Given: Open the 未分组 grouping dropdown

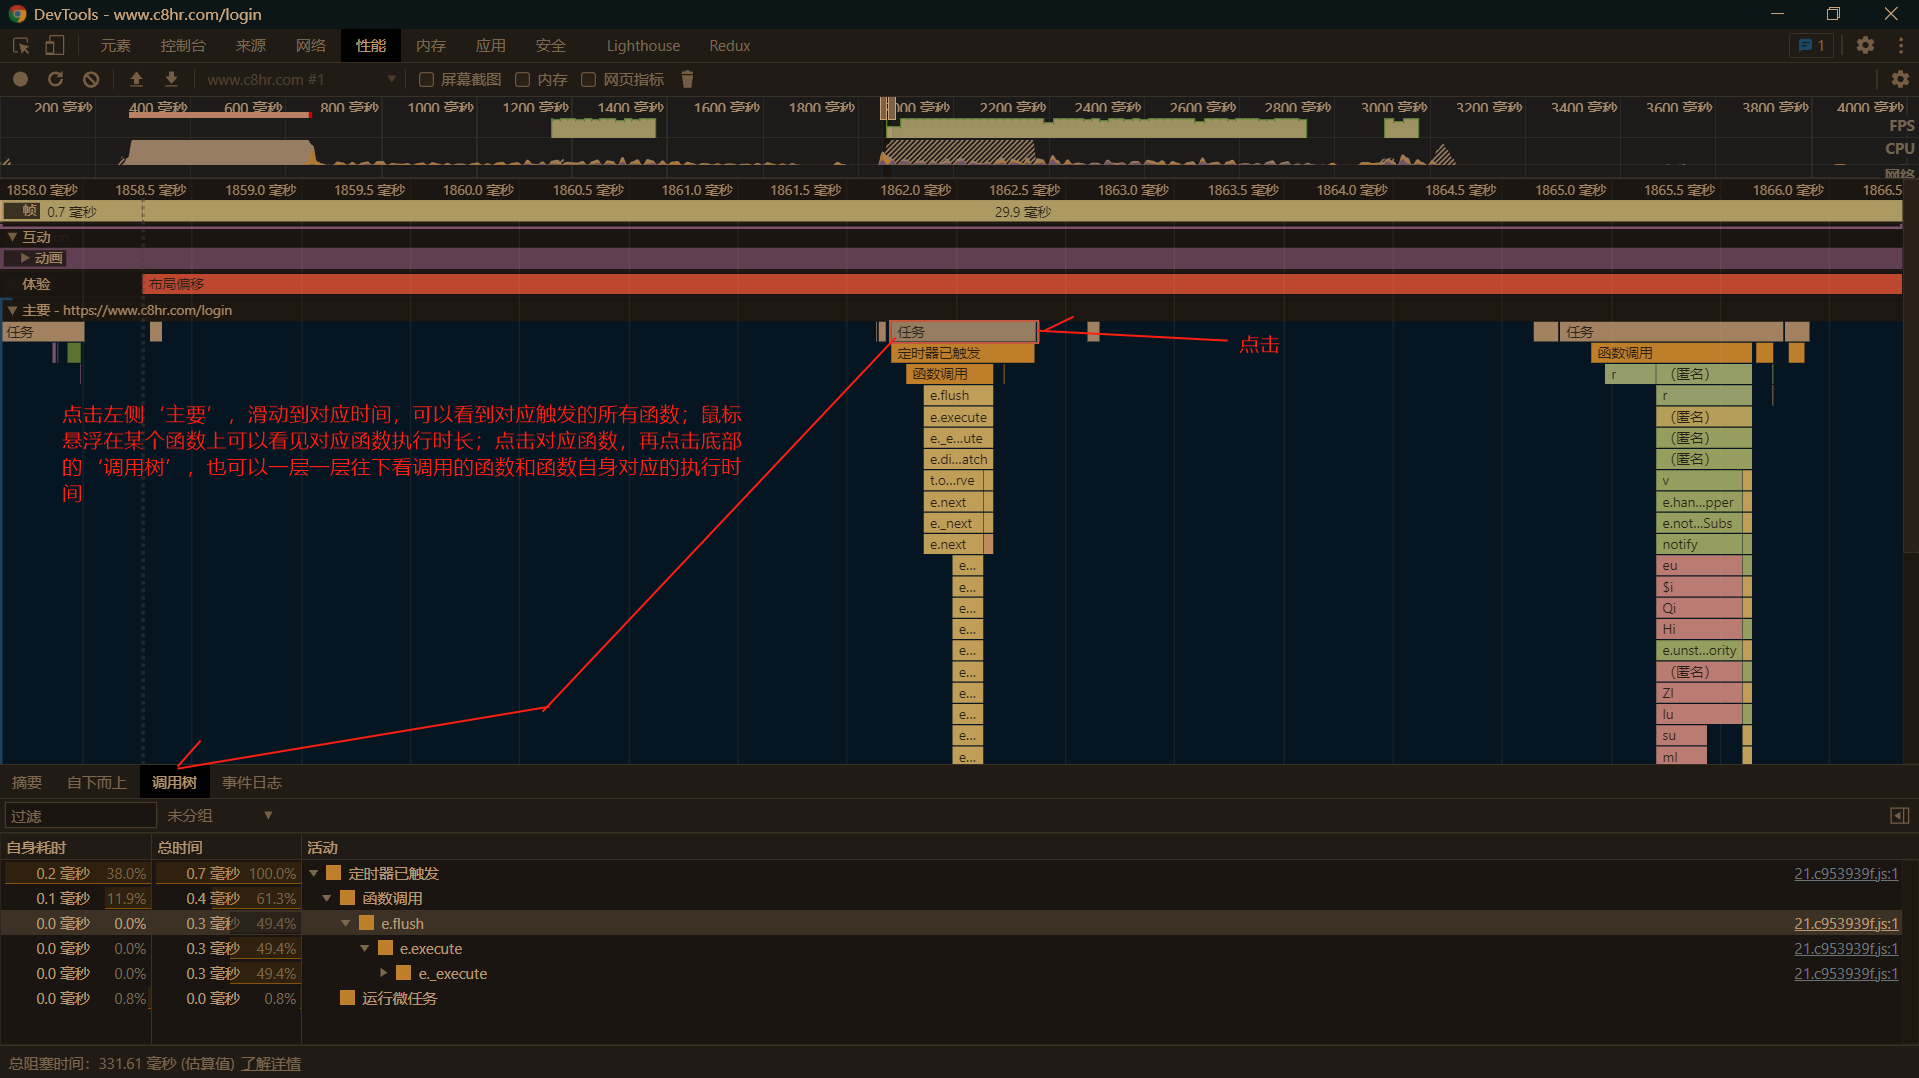Looking at the screenshot, I should click(220, 816).
